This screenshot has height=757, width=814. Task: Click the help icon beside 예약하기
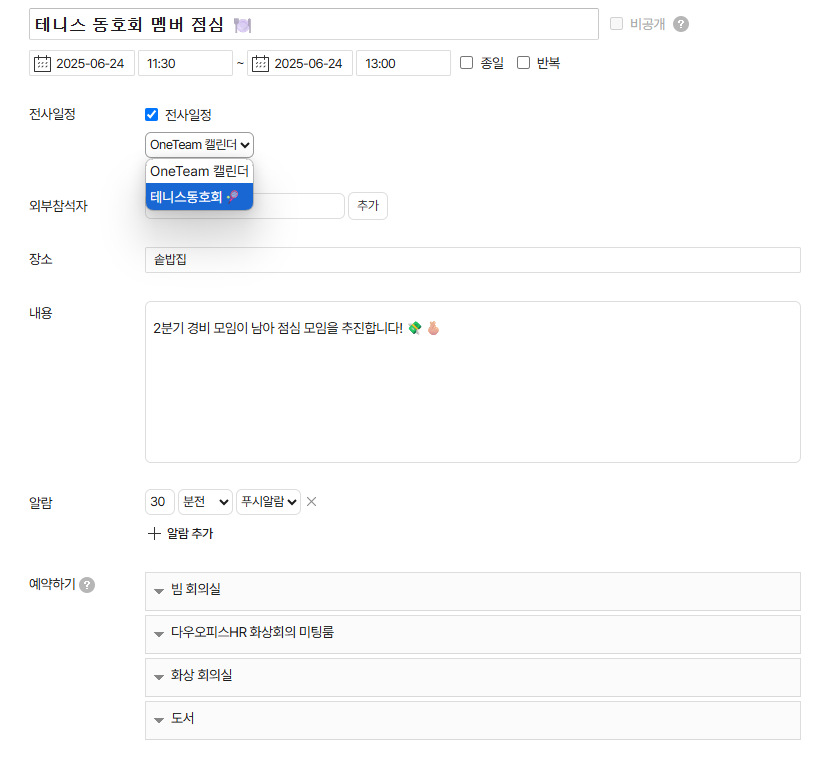coord(87,584)
